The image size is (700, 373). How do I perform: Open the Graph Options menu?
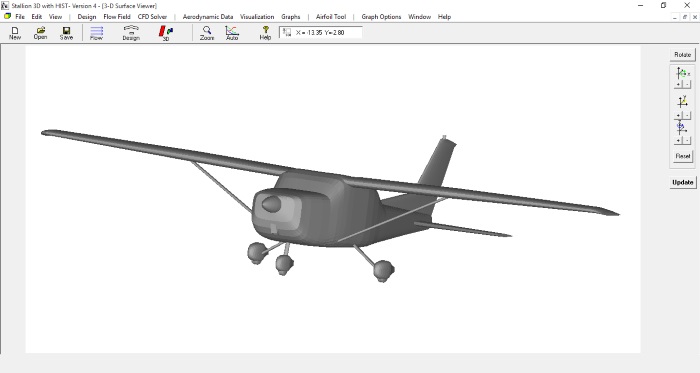[381, 17]
